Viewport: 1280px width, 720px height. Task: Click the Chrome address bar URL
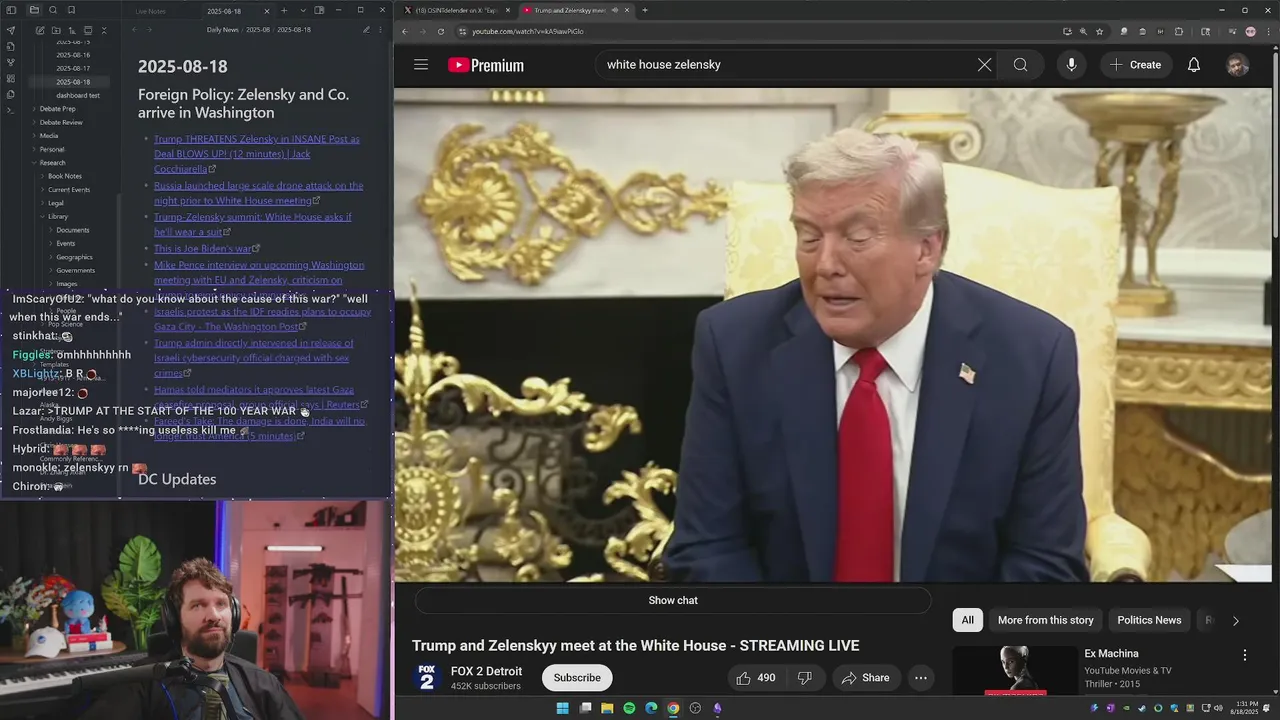pyautogui.click(x=528, y=31)
